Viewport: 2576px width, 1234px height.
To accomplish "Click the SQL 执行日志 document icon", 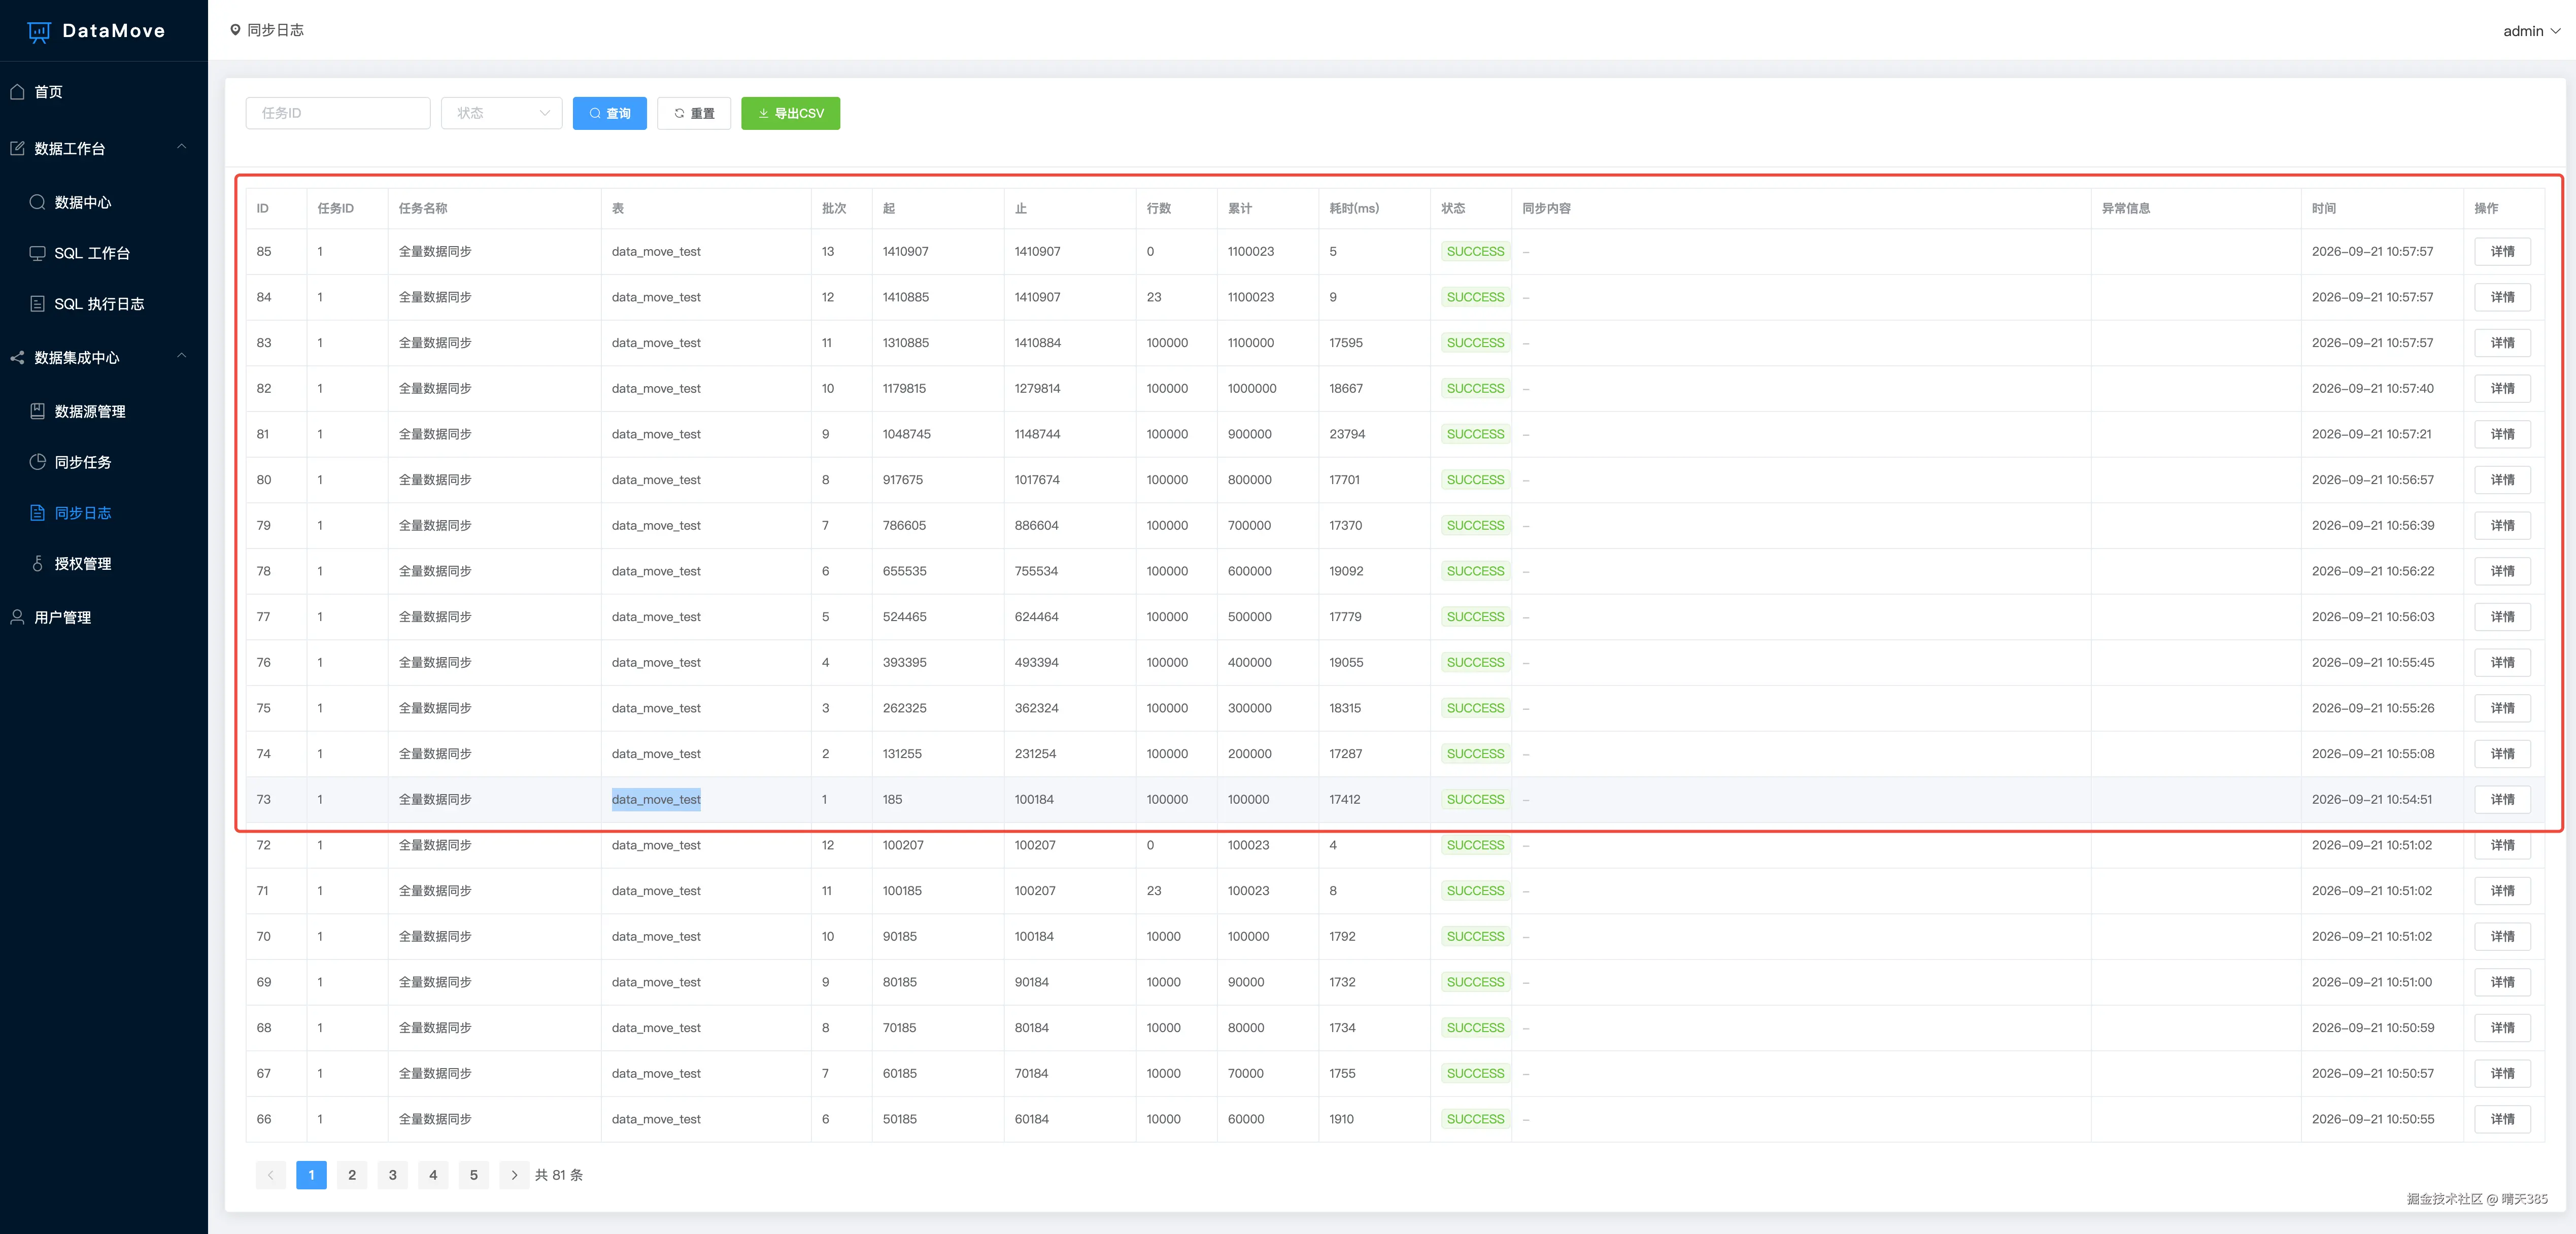I will click(37, 304).
